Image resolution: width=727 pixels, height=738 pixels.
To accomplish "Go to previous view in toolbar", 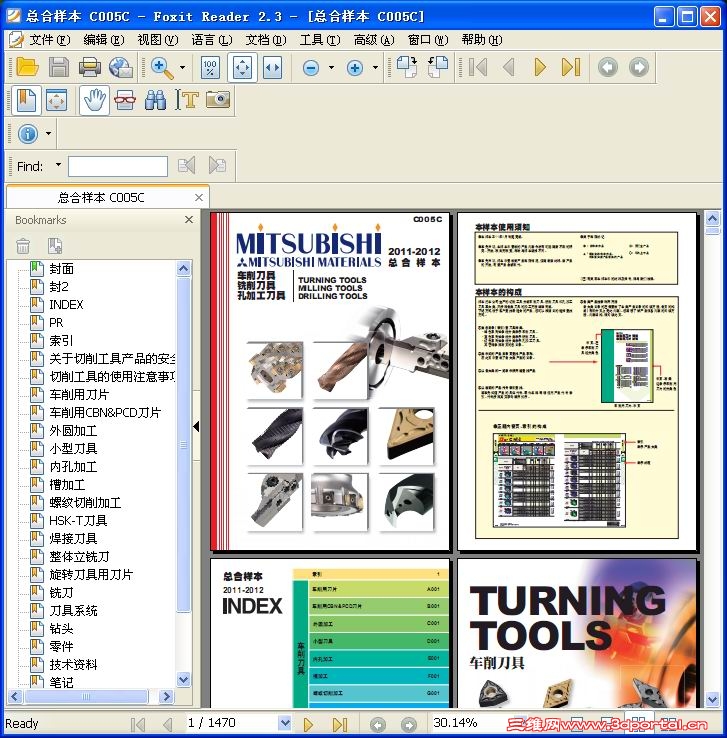I will point(608,67).
